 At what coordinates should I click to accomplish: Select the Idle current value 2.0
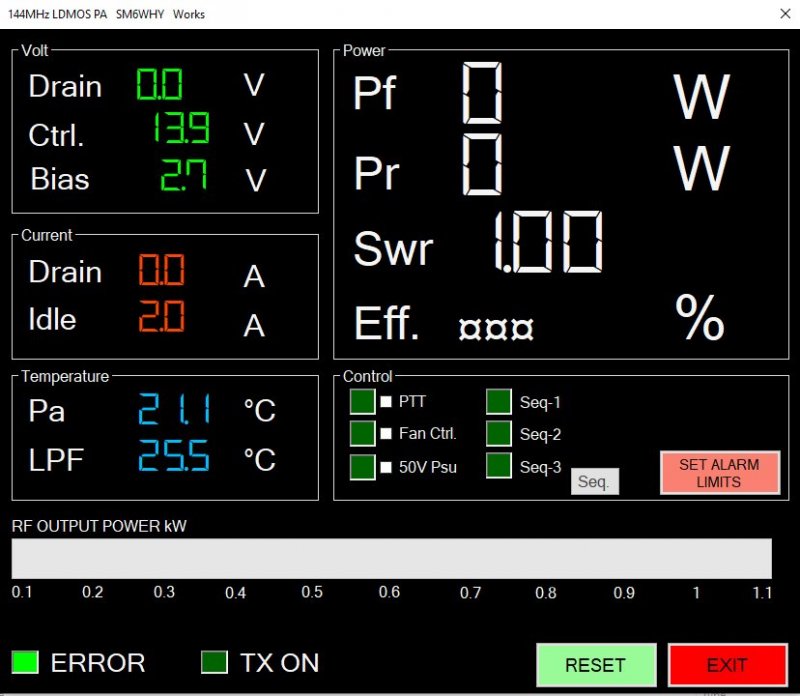click(161, 316)
